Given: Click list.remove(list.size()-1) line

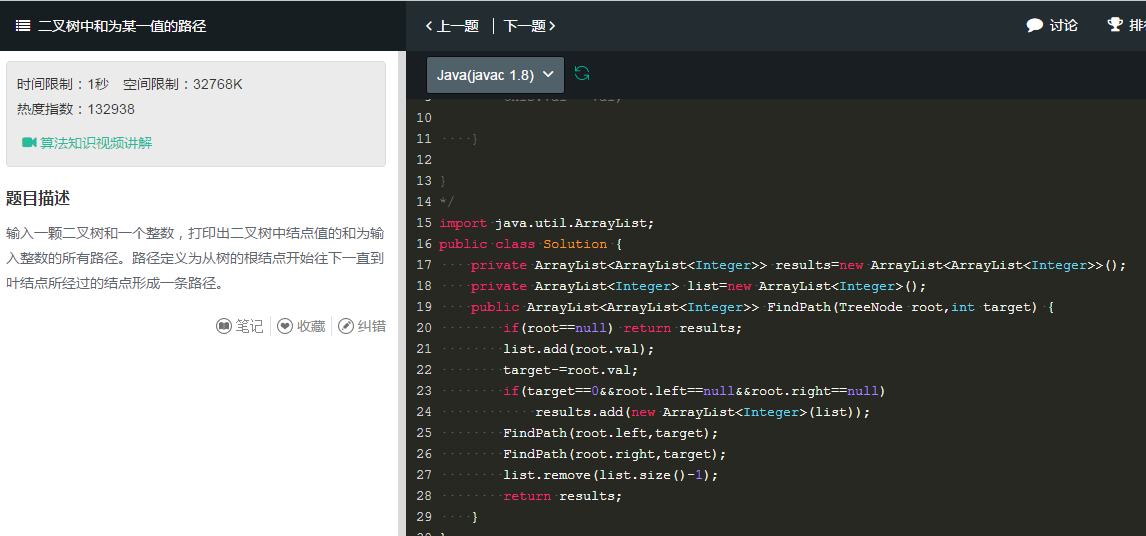Looking at the screenshot, I should coord(610,475).
